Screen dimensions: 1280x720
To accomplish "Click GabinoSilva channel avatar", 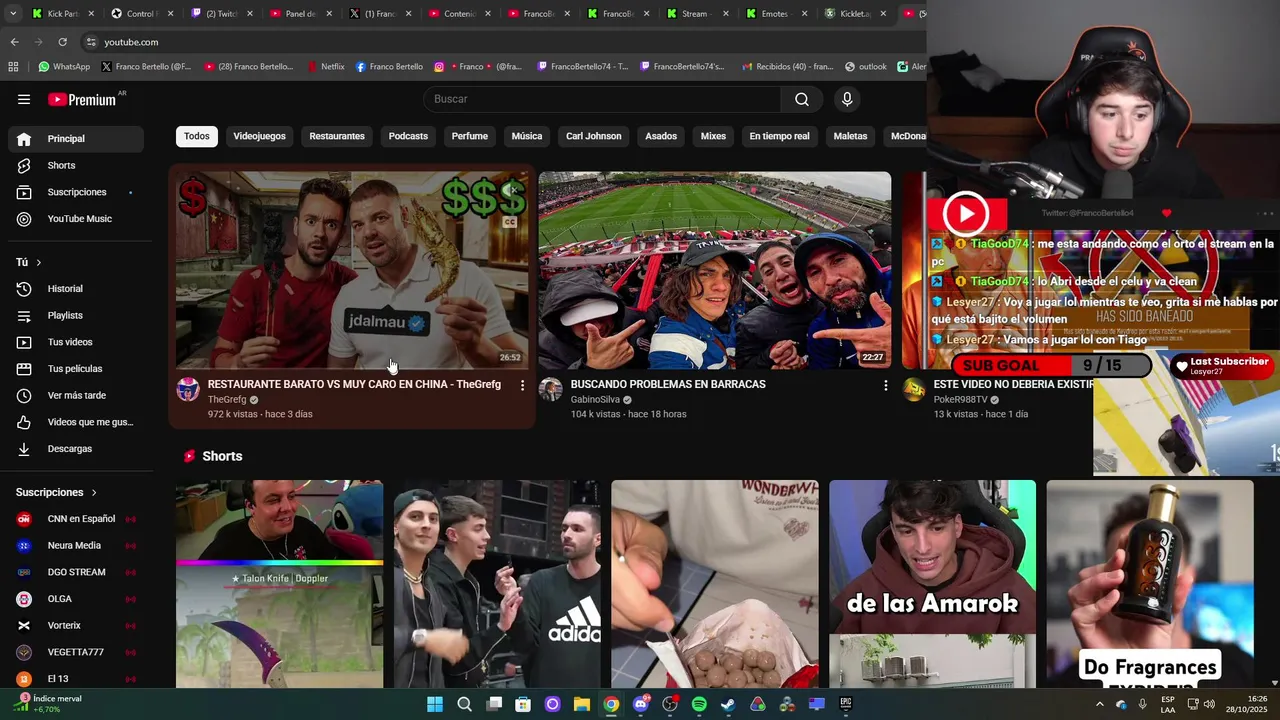I will pyautogui.click(x=551, y=390).
